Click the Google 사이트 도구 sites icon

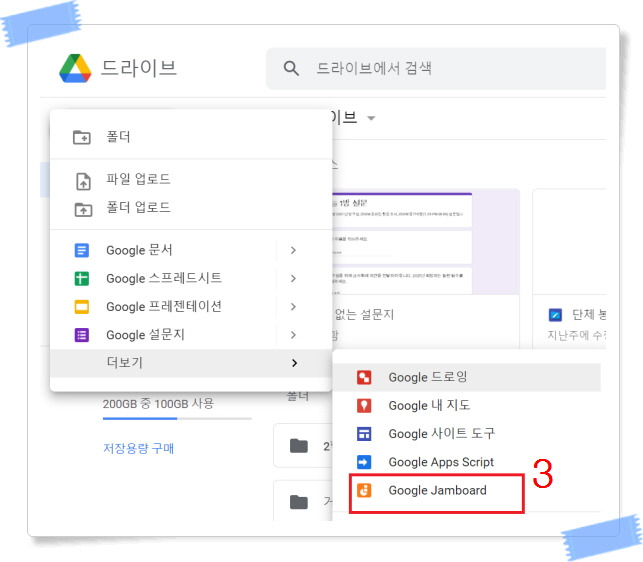[364, 434]
